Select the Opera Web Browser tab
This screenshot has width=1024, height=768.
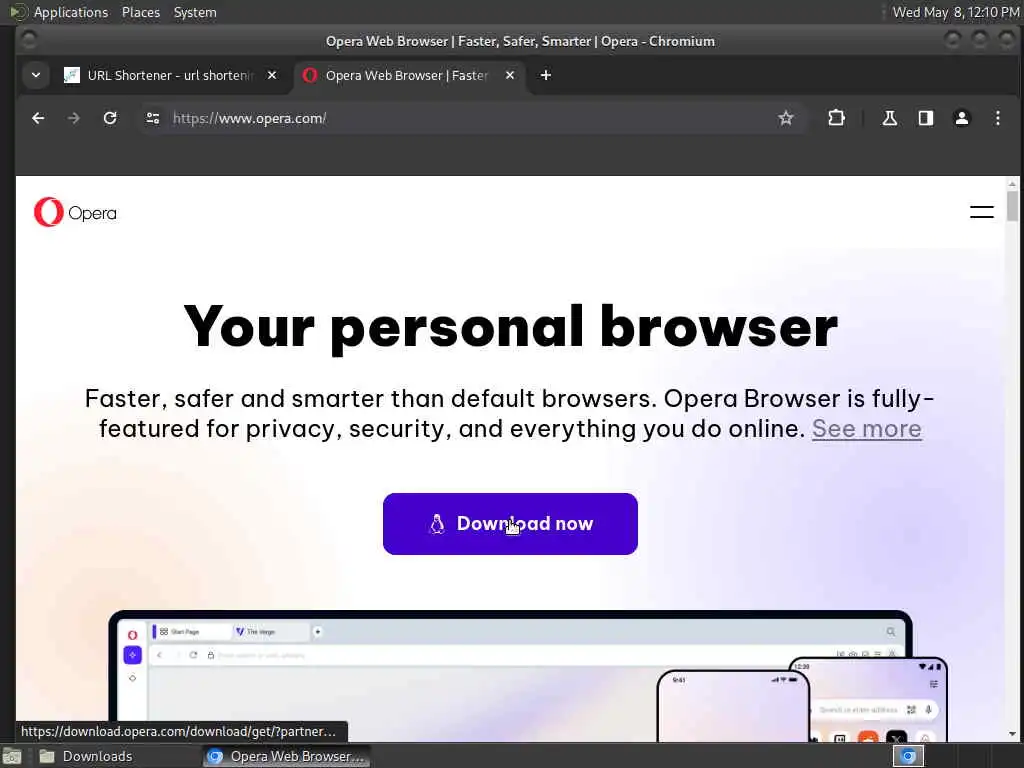pos(407,75)
